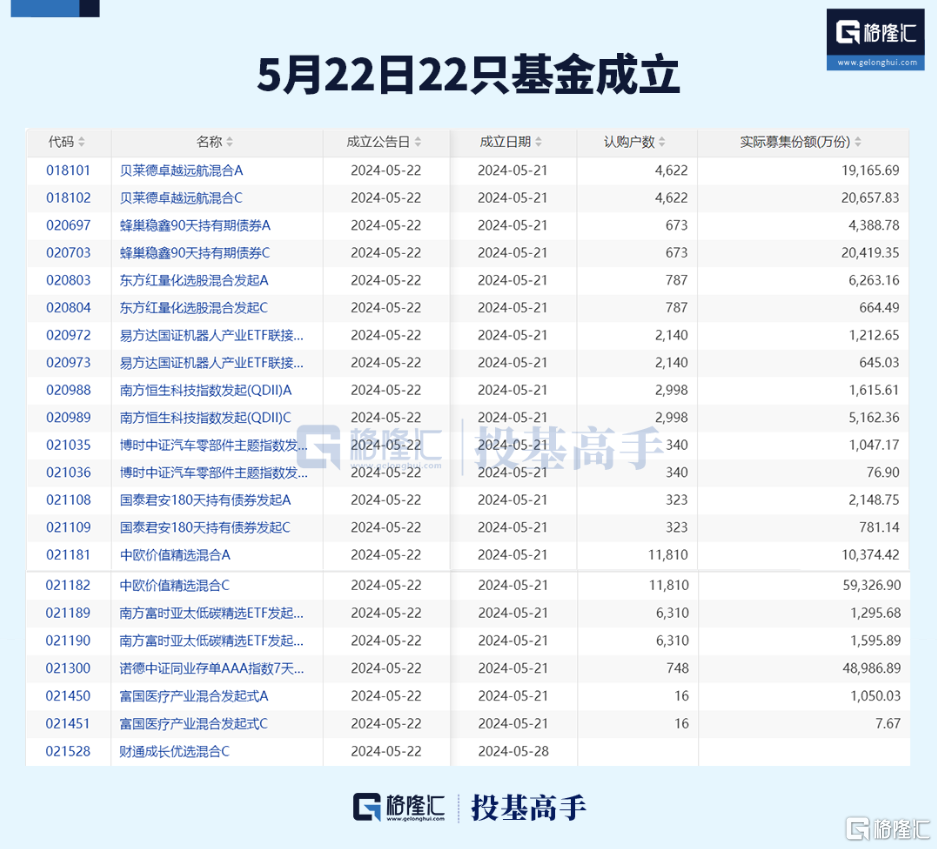Select 国泰君安180天持有债券发起C
Viewport: 937px width, 849px height.
click(205, 528)
